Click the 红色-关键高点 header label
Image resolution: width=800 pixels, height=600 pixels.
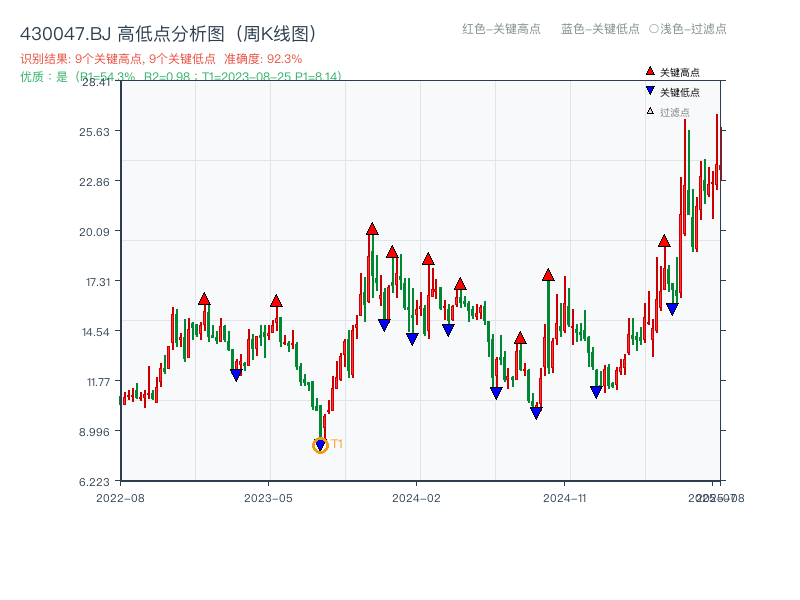coord(501,29)
